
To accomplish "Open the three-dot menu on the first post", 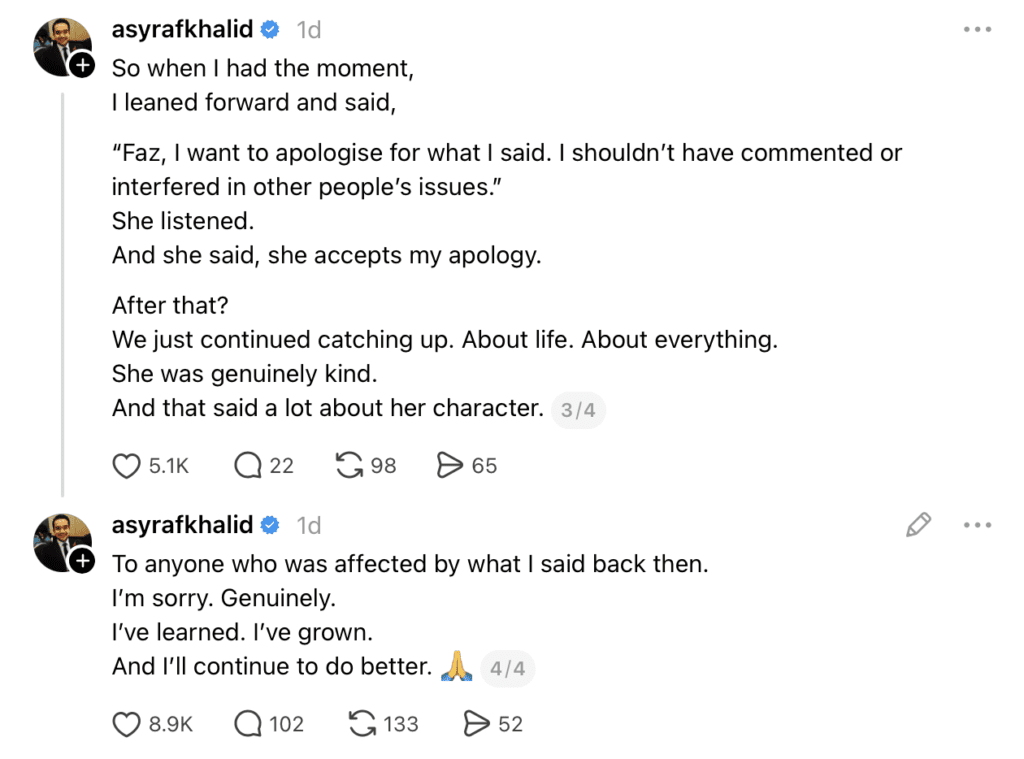I will point(977,30).
